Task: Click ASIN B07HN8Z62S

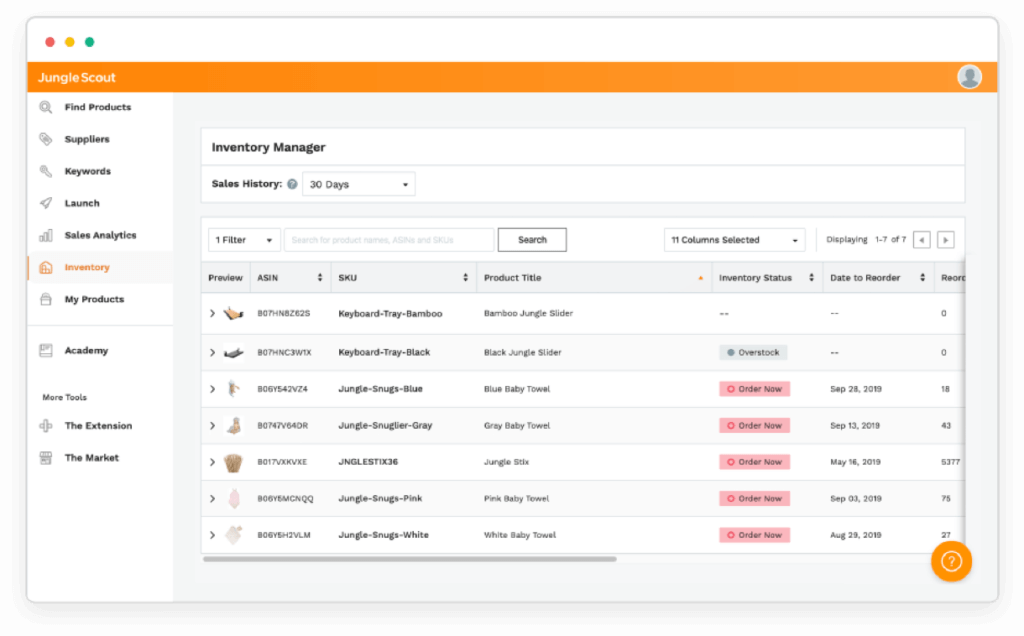Action: pos(283,313)
